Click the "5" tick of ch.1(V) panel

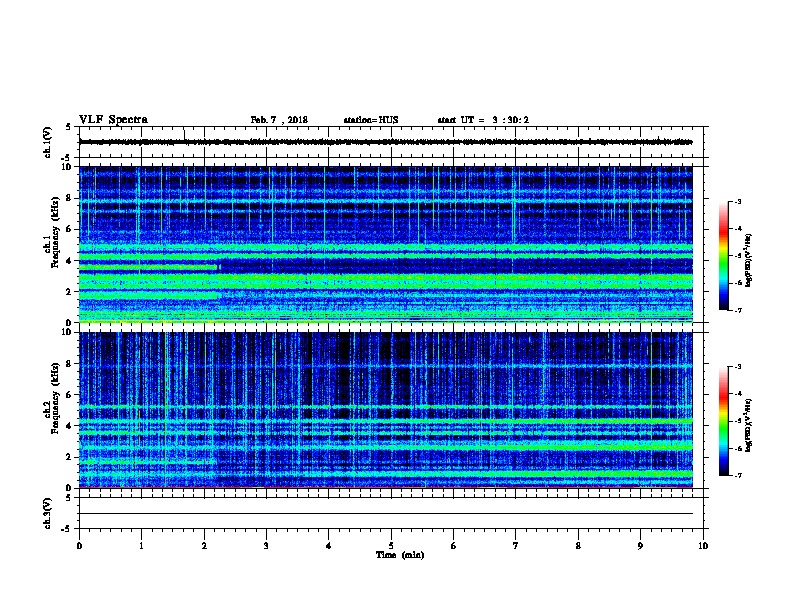click(x=69, y=127)
